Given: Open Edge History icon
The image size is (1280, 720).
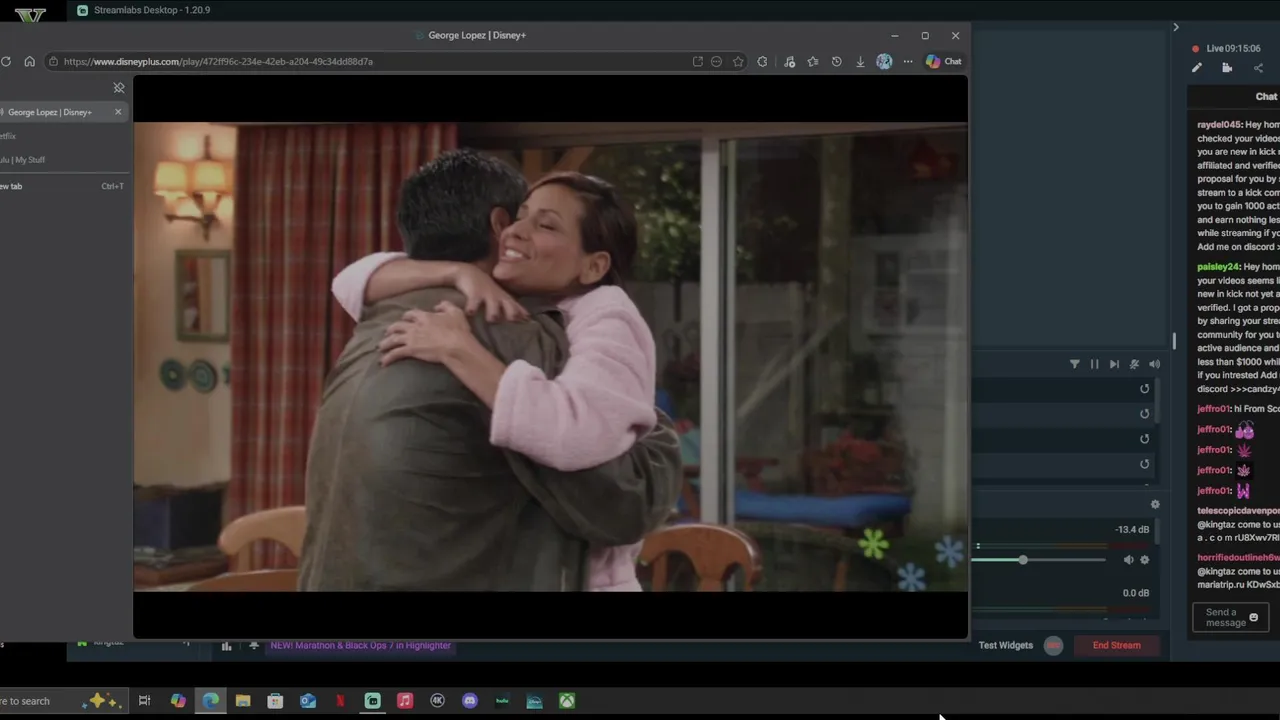Looking at the screenshot, I should click(836, 61).
